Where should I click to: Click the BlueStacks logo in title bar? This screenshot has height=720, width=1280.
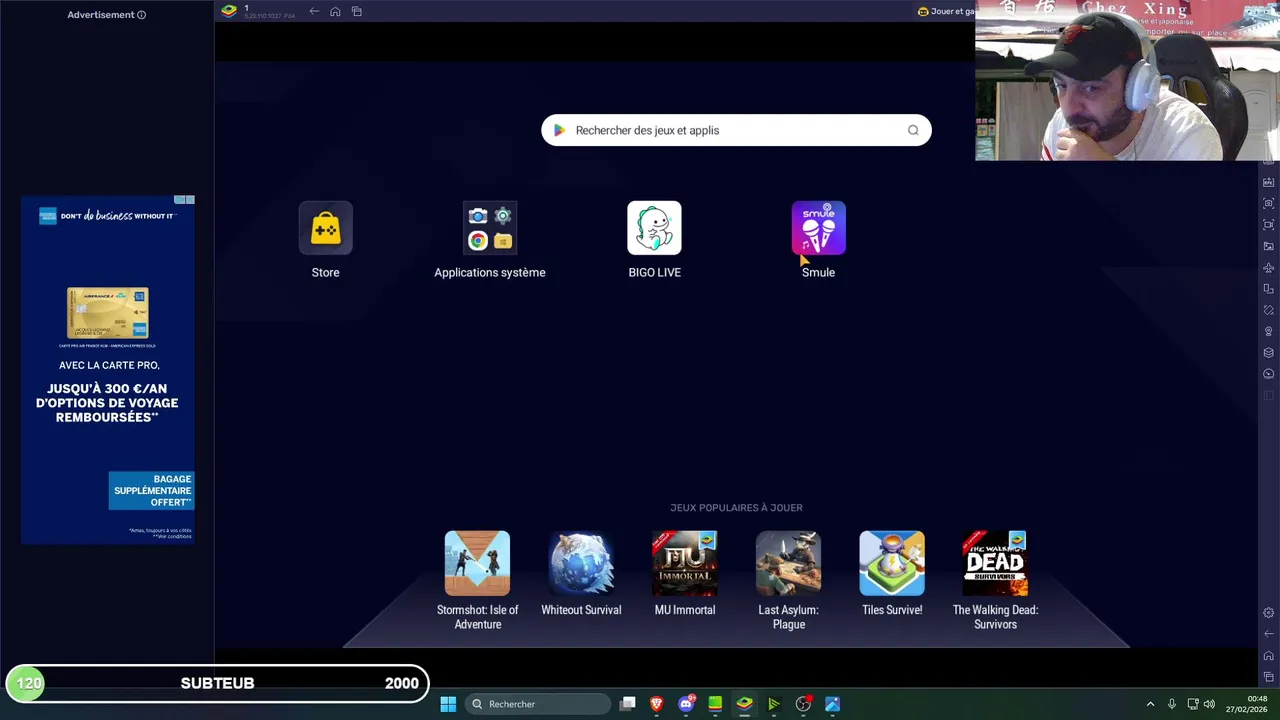(229, 11)
